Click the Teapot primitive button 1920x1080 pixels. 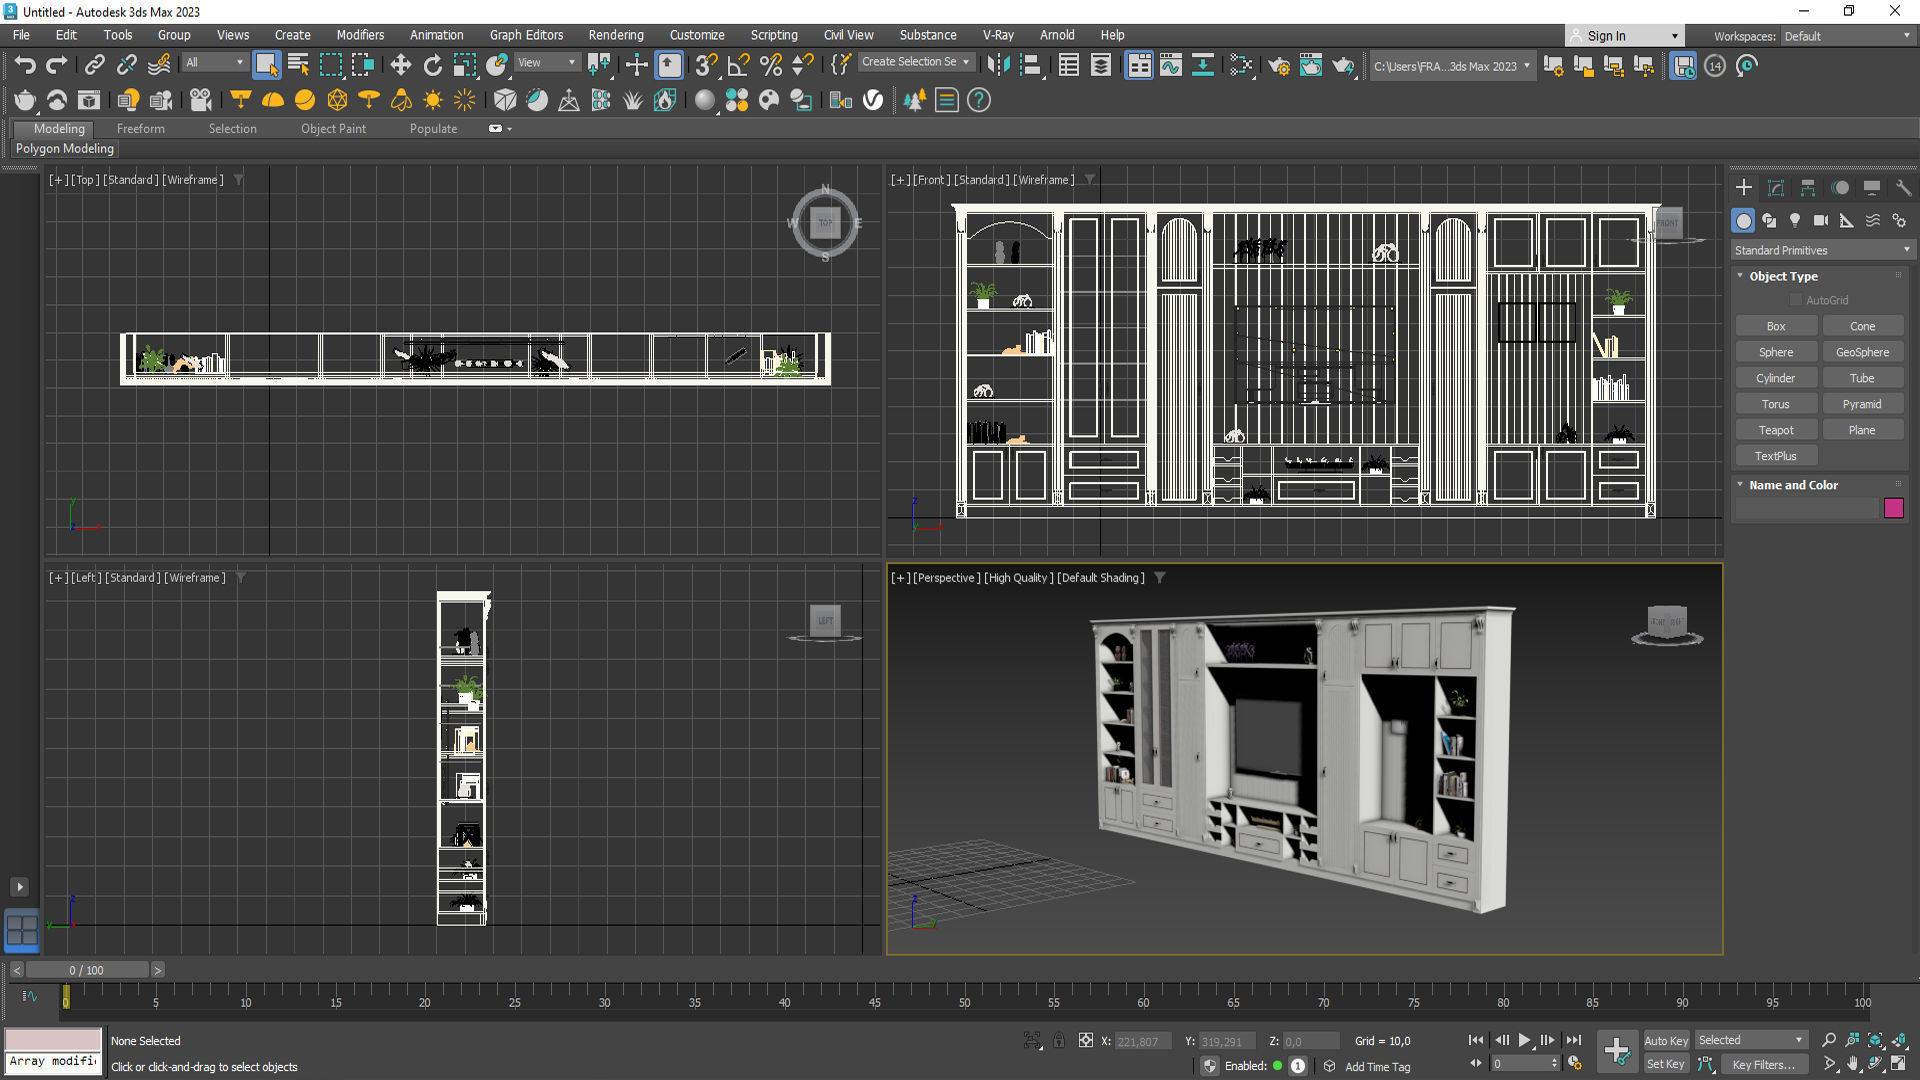pyautogui.click(x=1776, y=431)
